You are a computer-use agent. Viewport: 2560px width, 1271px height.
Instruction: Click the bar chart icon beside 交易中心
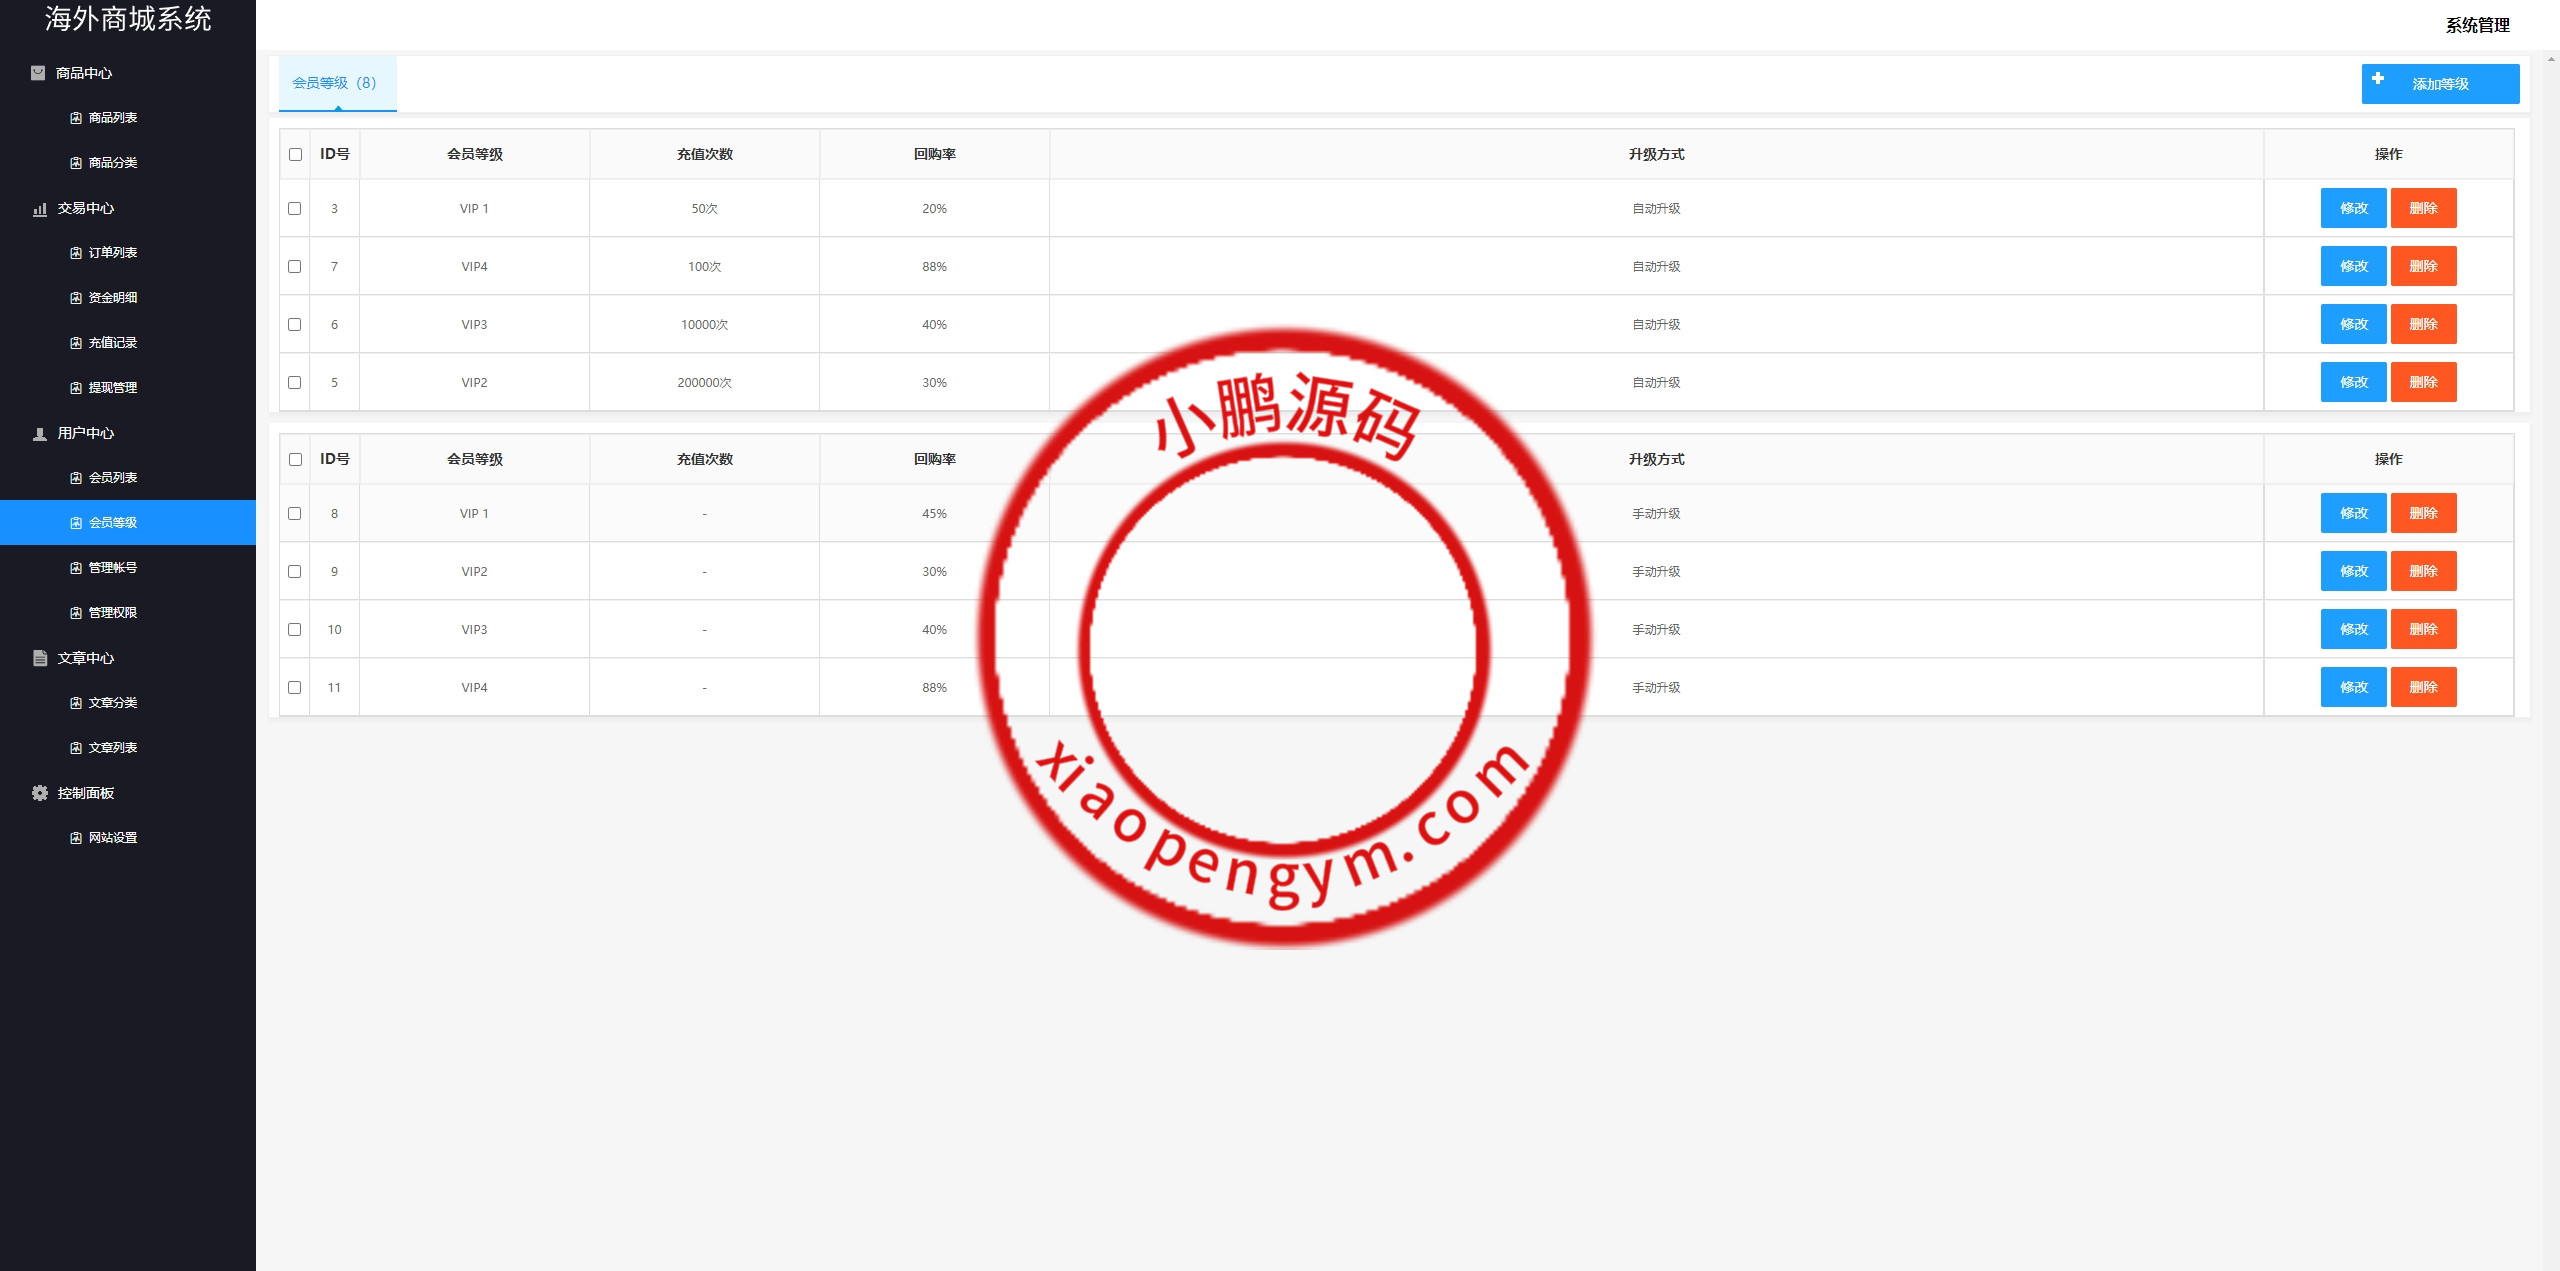[x=38, y=208]
